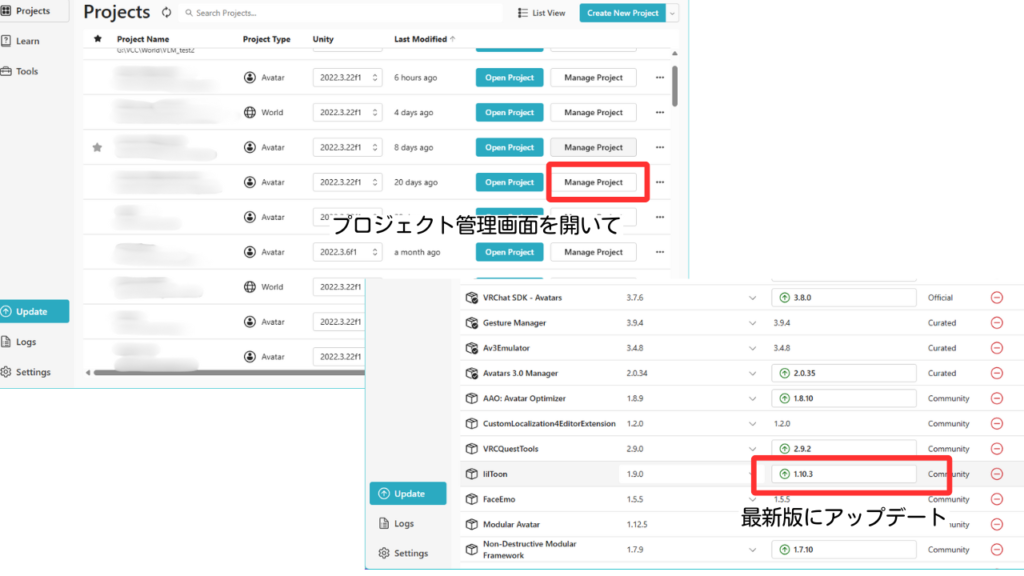Expand the version chevron for CustomLocalization4EditorExtension
Viewport: 1024px width, 576px height.
click(752, 424)
